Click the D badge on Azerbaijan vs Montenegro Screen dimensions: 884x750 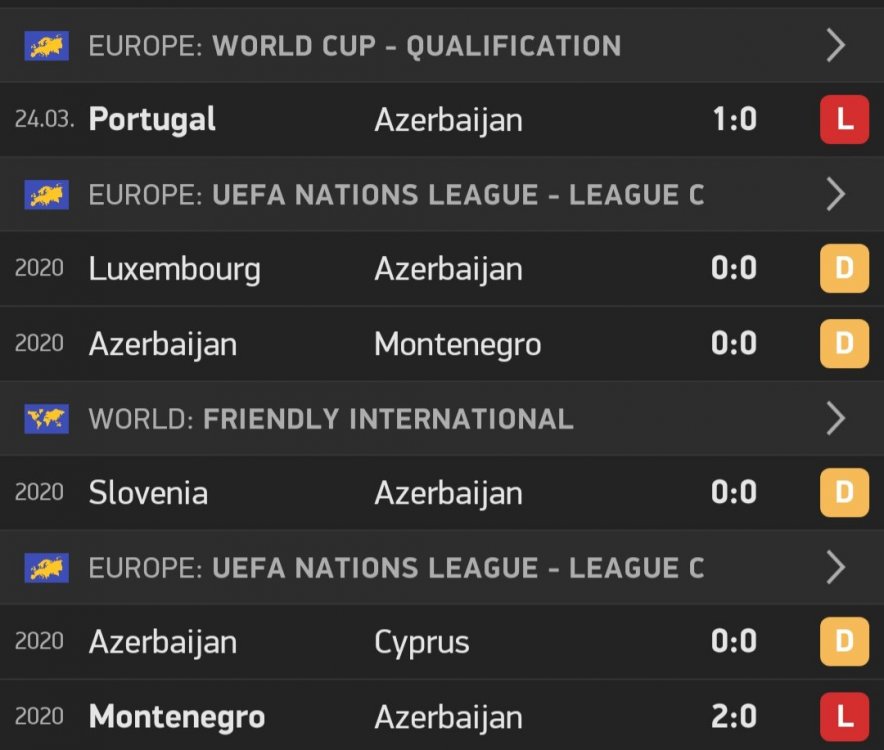[x=844, y=344]
